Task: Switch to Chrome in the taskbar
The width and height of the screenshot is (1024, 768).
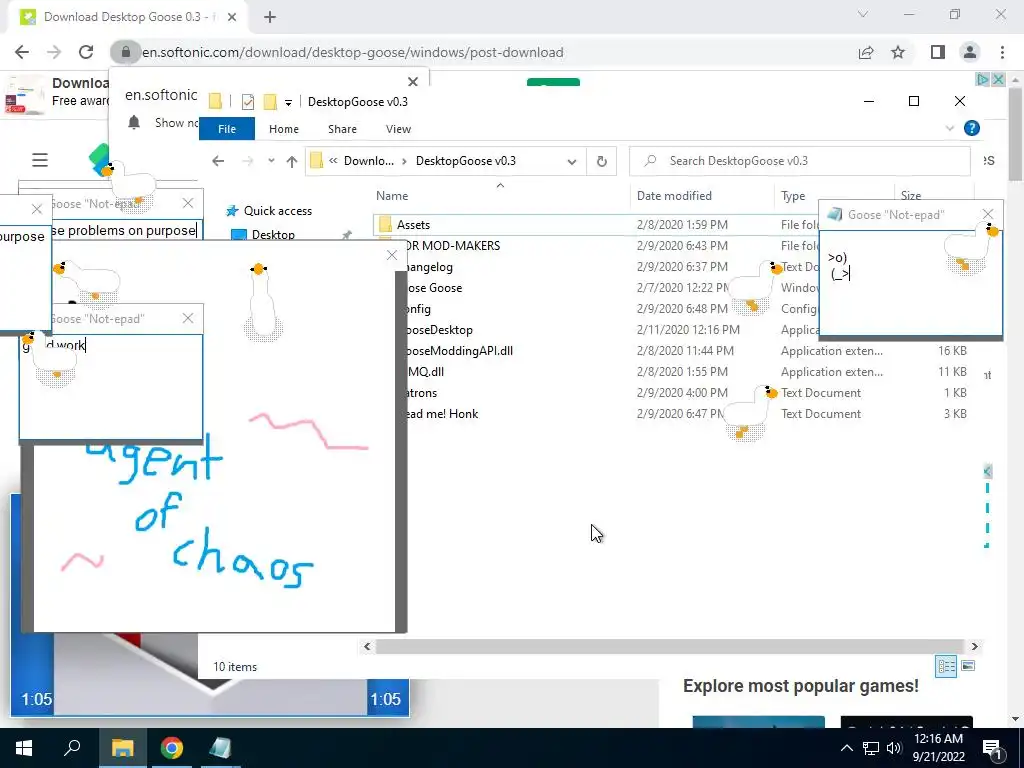Action: [x=172, y=748]
